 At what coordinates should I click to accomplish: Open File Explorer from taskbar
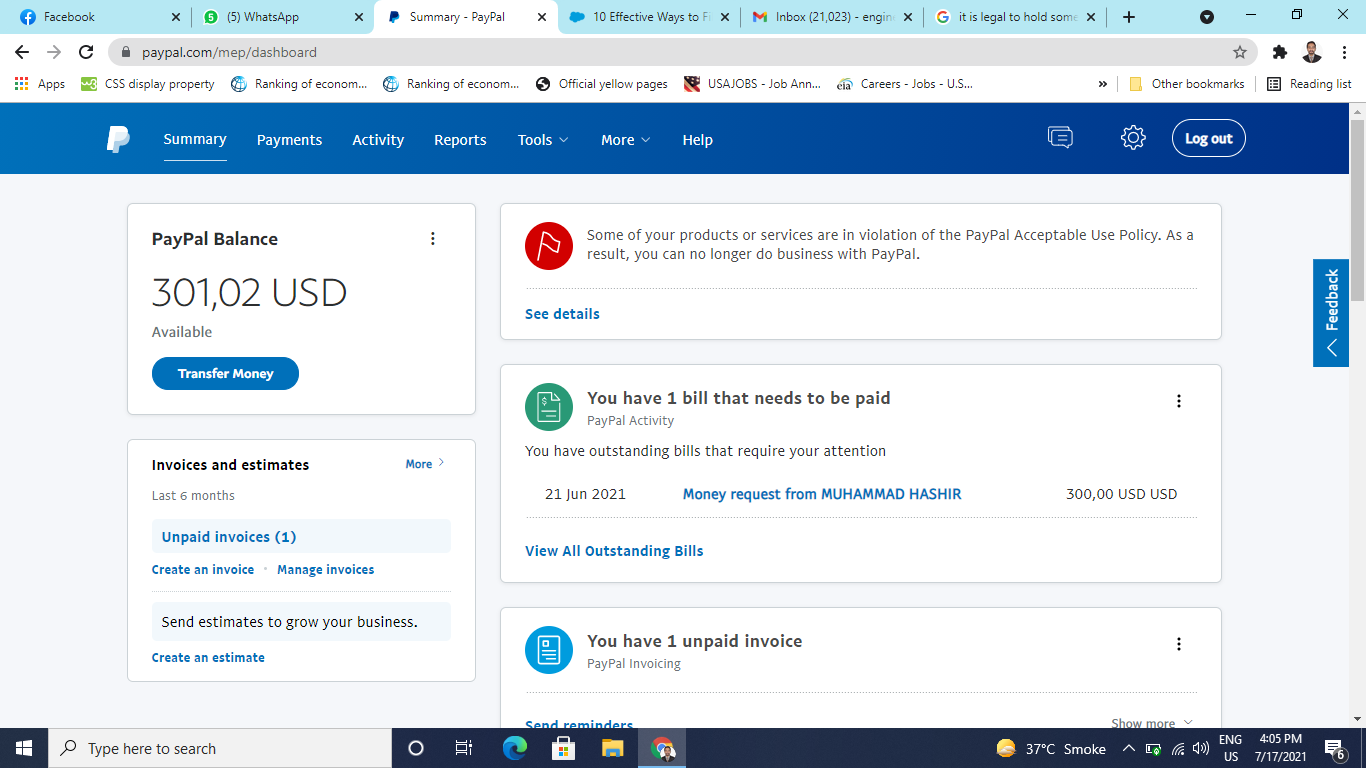(x=612, y=748)
